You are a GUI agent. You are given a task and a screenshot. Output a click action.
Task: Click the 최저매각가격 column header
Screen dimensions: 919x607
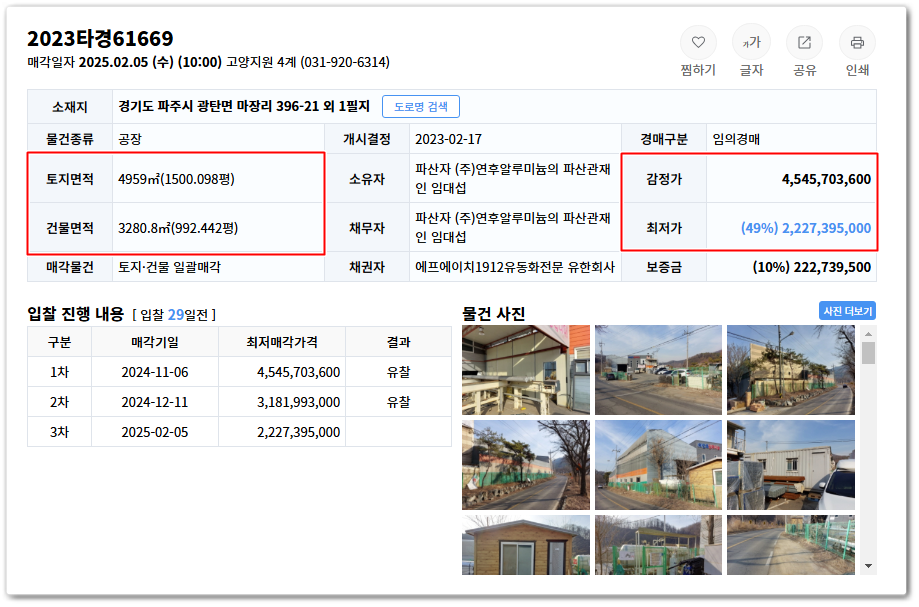282,342
